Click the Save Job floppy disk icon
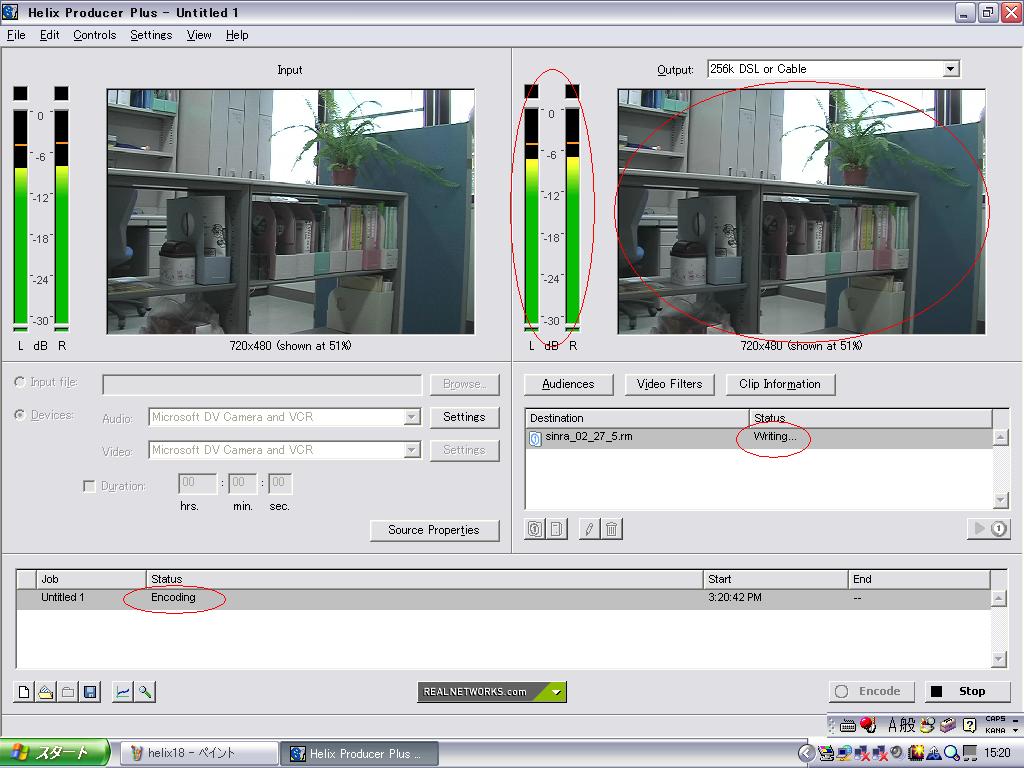 [90, 692]
